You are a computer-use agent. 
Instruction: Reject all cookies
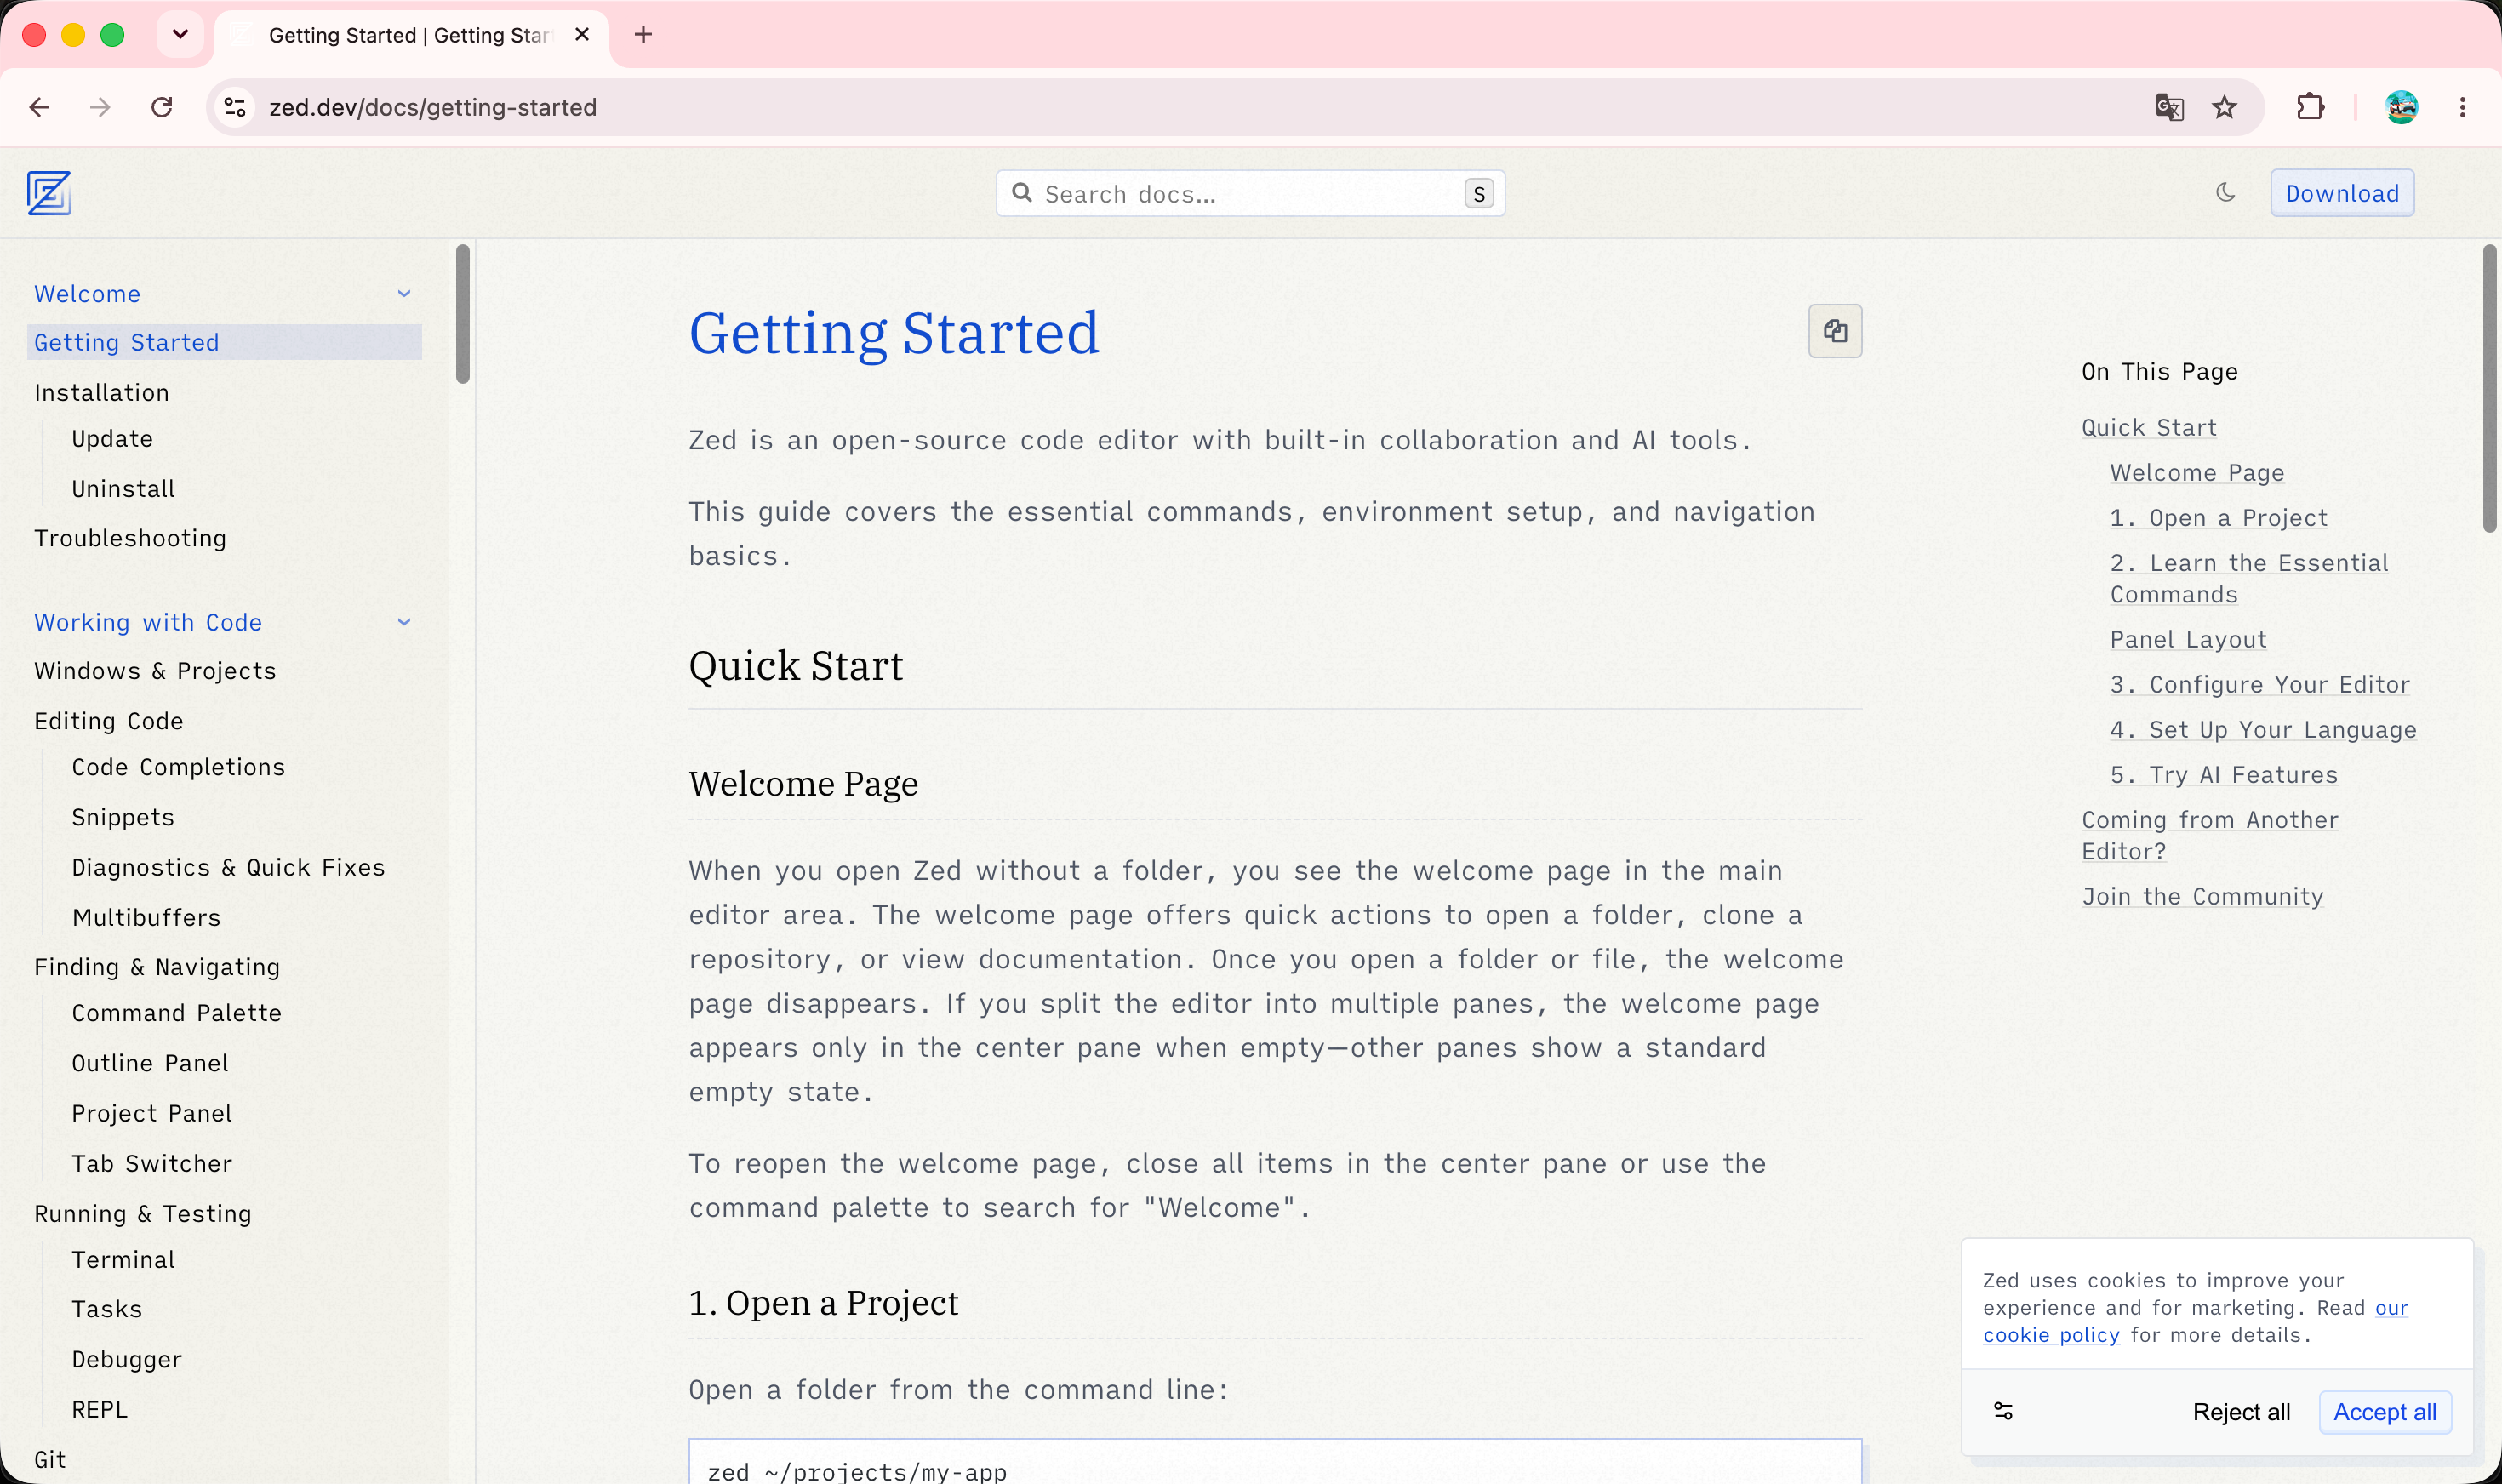click(2241, 1412)
